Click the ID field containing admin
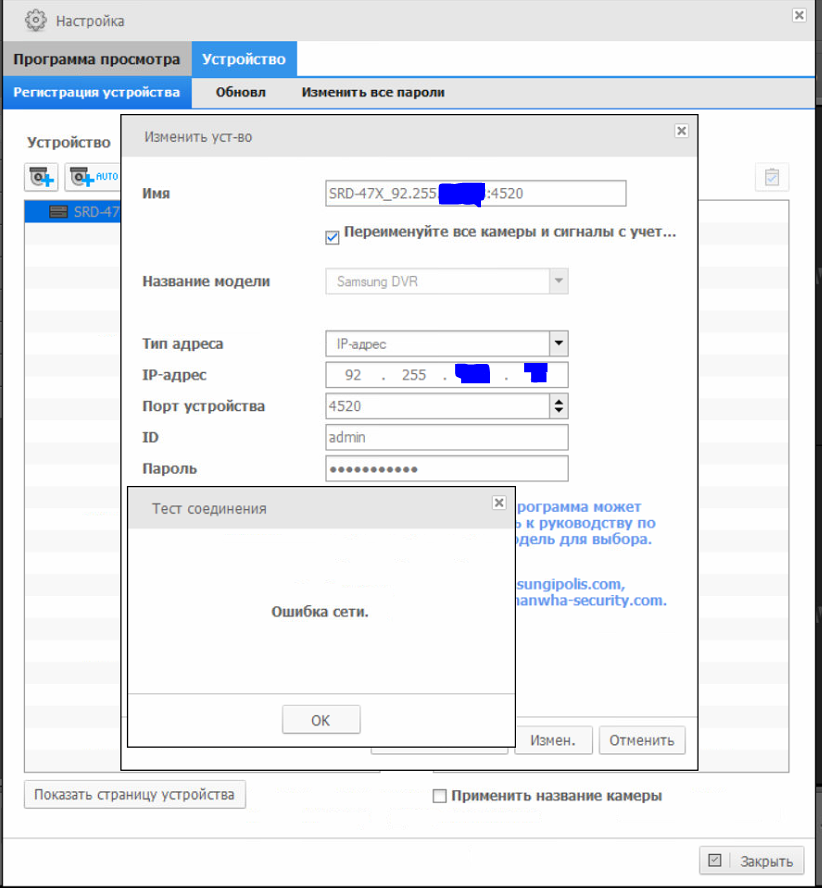The image size is (822, 888). pos(446,437)
